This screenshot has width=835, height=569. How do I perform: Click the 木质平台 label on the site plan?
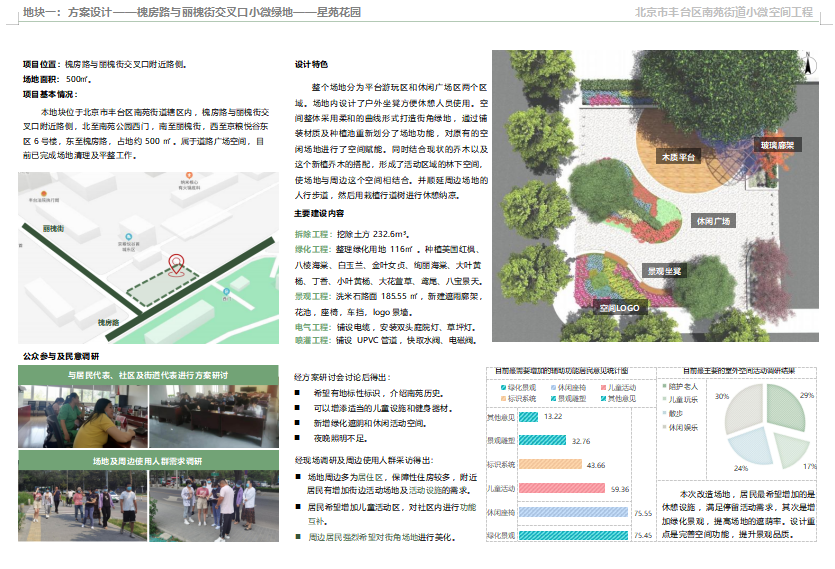[677, 158]
